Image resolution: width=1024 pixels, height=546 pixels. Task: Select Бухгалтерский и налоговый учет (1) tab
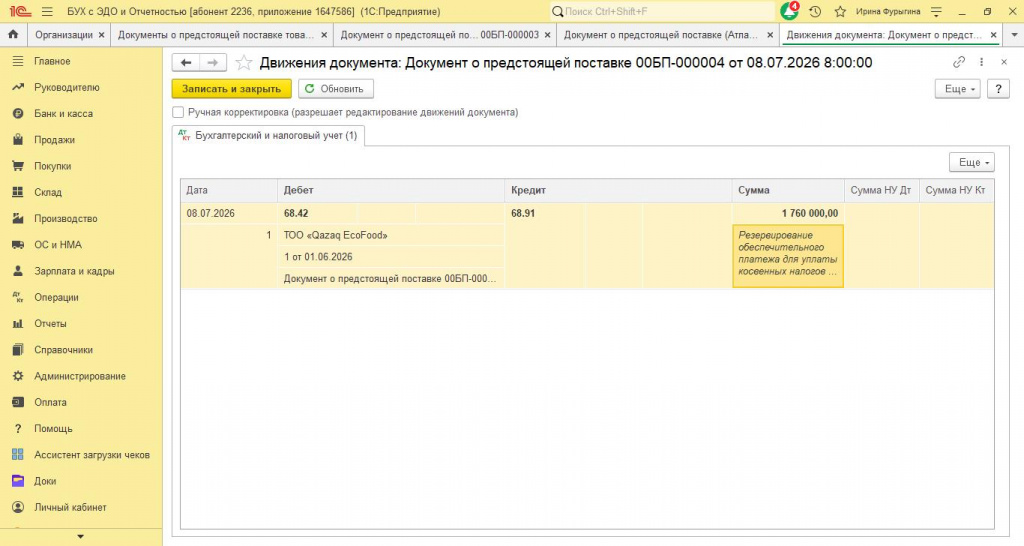coord(269,136)
